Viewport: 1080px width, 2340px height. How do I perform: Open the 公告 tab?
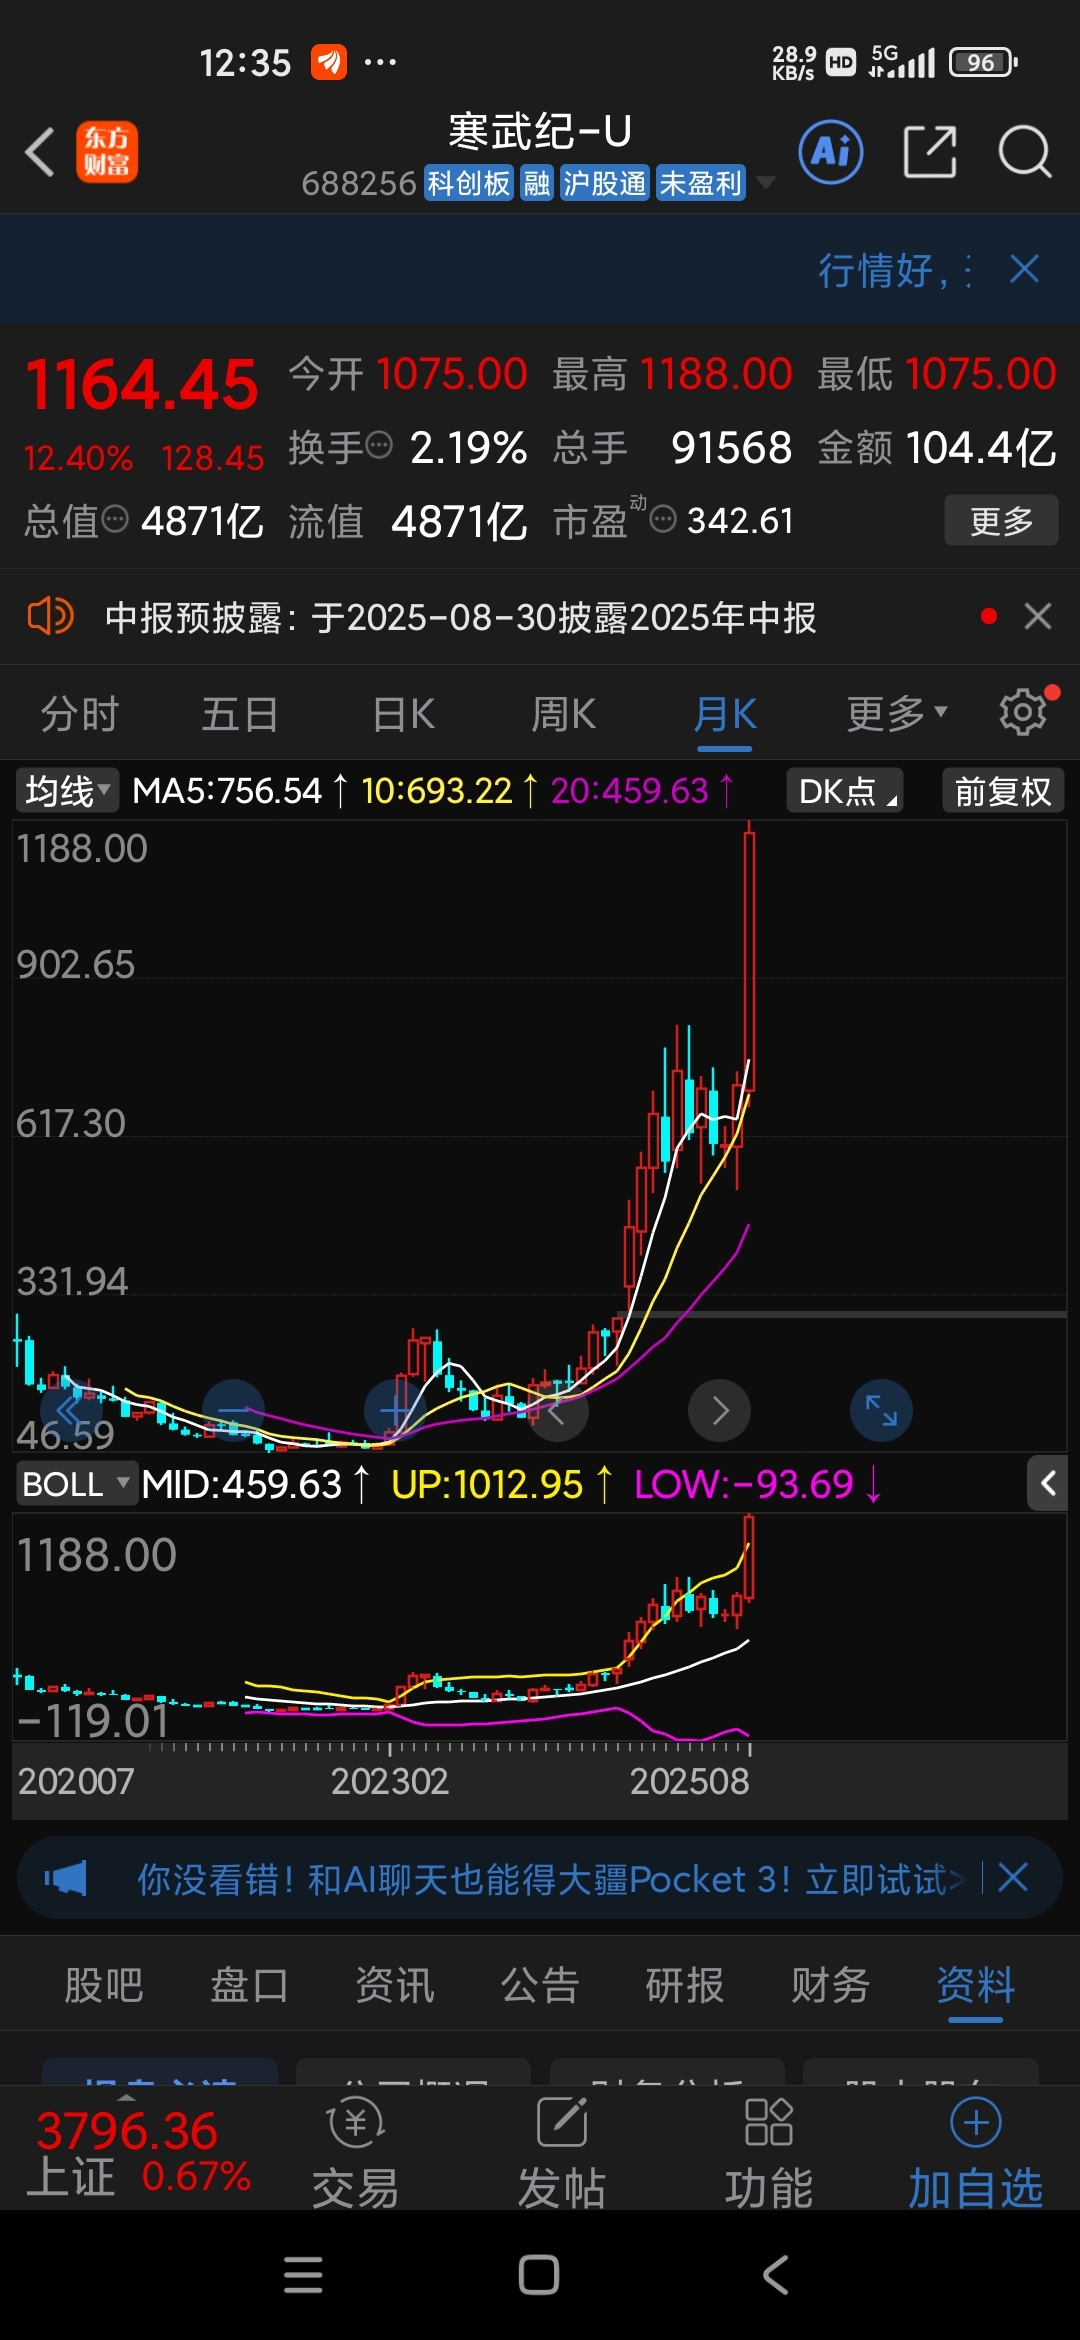(540, 1985)
